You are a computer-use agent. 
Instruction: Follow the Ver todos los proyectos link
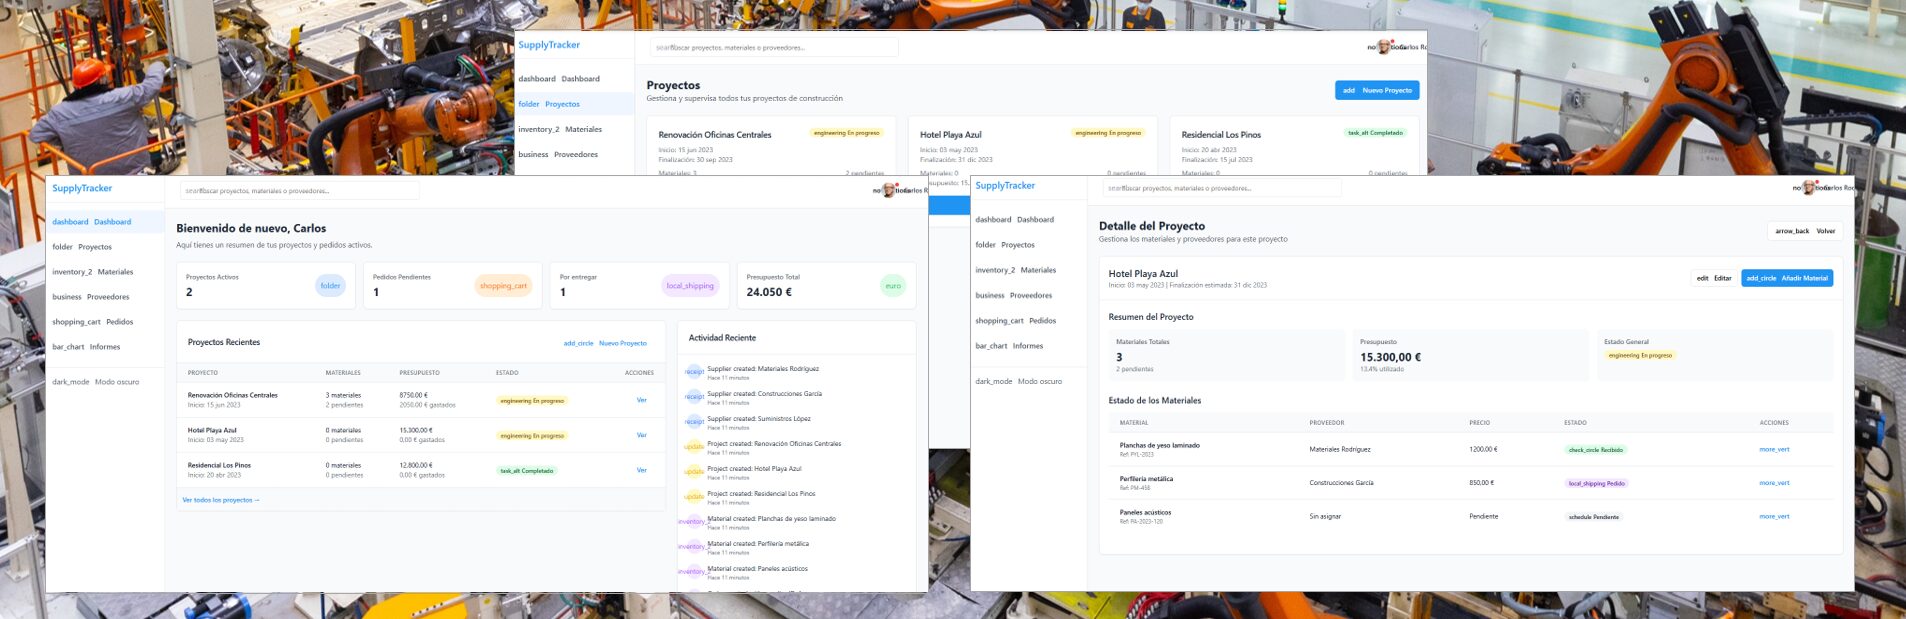point(221,500)
